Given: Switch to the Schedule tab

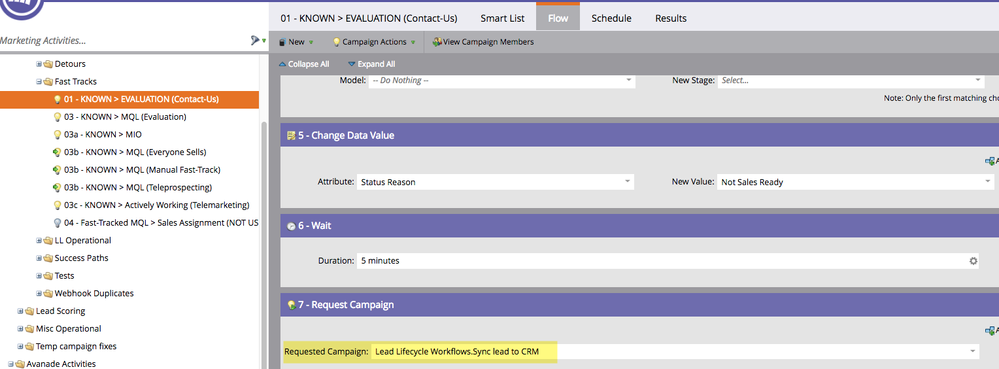Looking at the screenshot, I should point(611,18).
